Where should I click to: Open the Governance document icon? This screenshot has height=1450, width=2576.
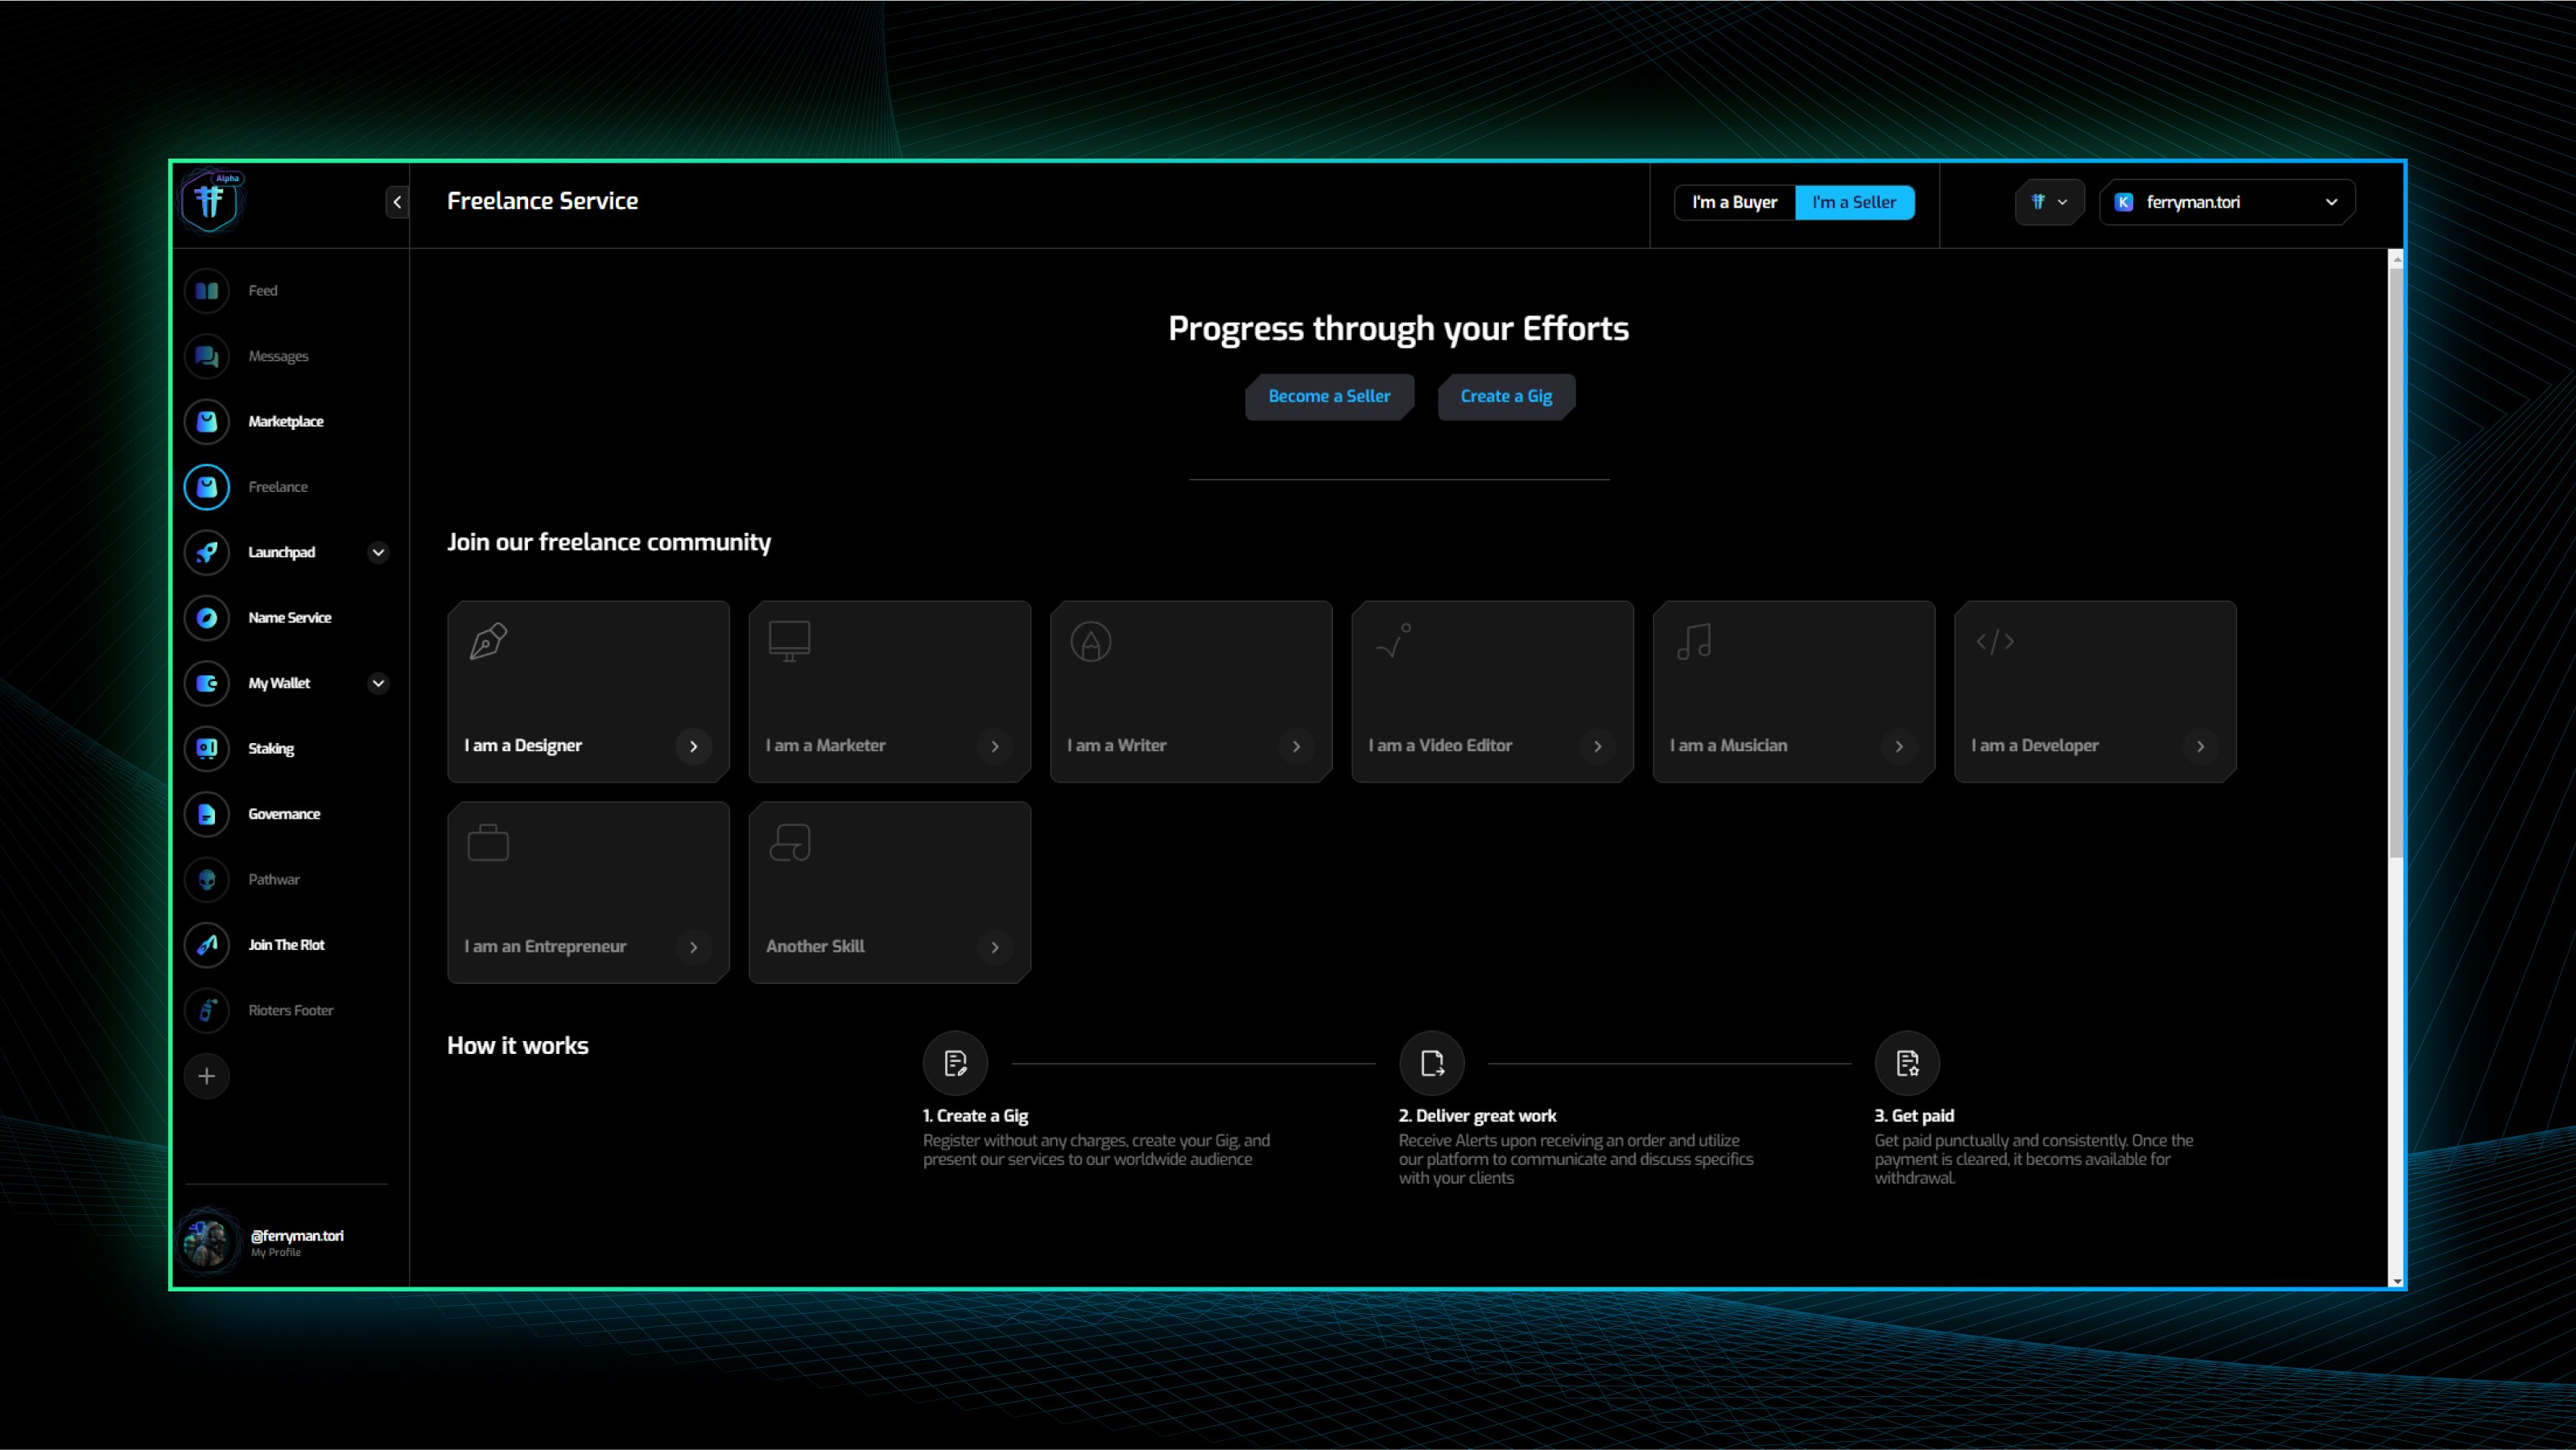tap(207, 814)
